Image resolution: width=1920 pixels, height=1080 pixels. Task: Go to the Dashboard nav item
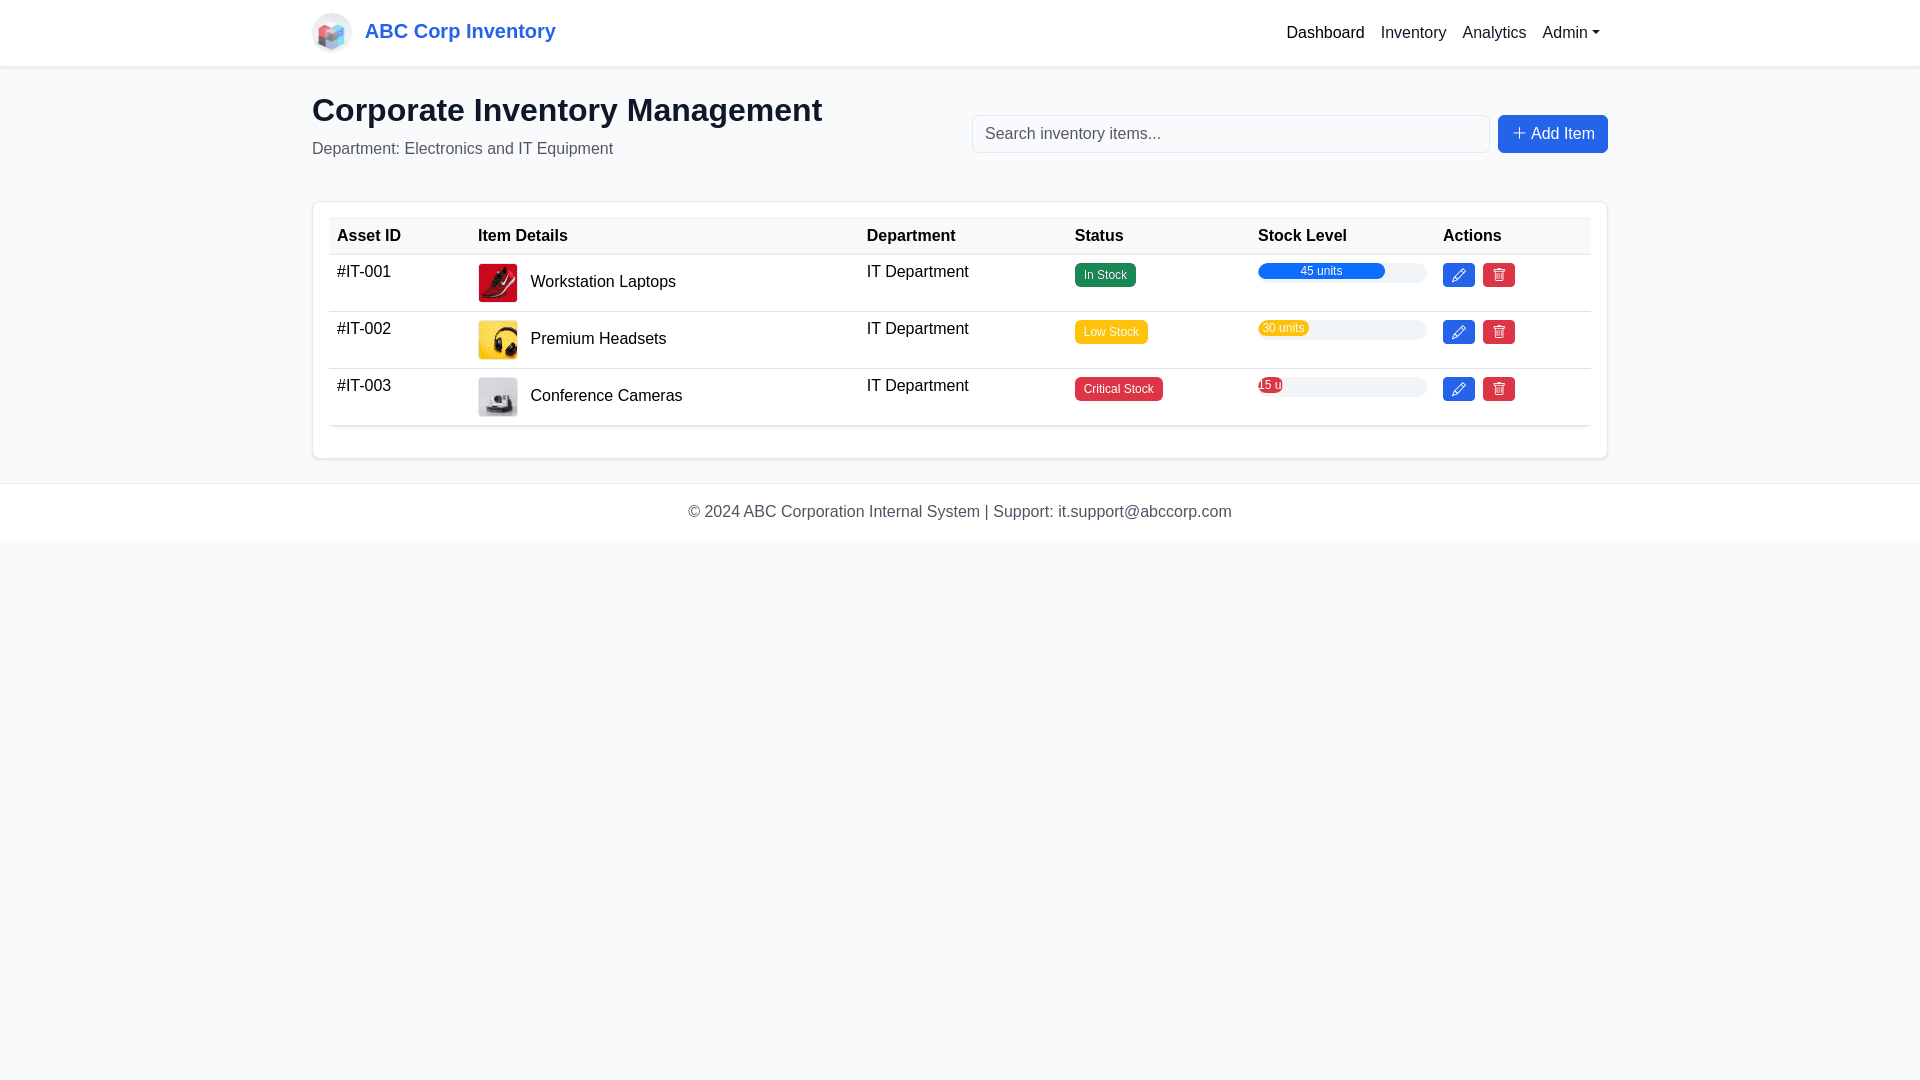click(1324, 33)
